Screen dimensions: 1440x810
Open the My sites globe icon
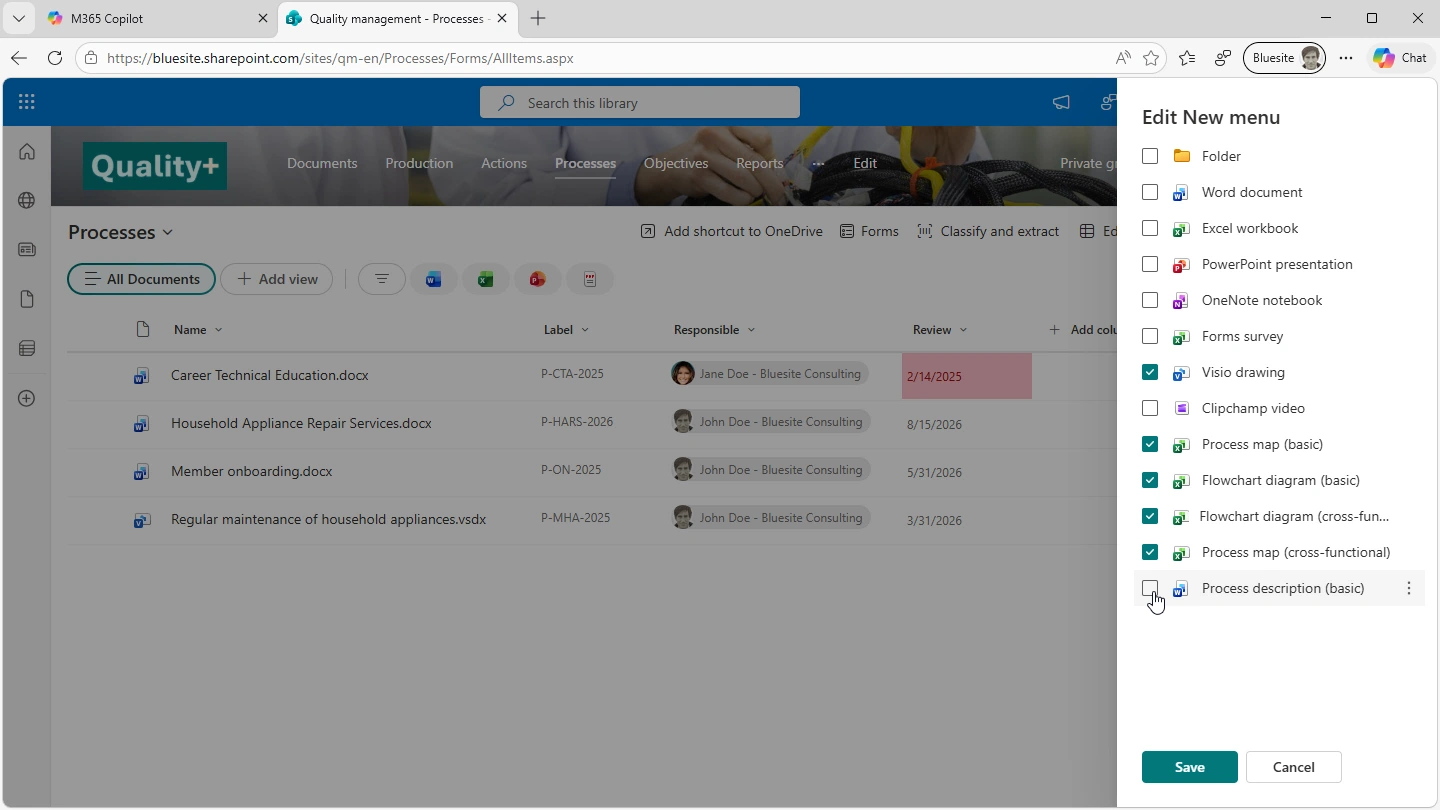[27, 200]
